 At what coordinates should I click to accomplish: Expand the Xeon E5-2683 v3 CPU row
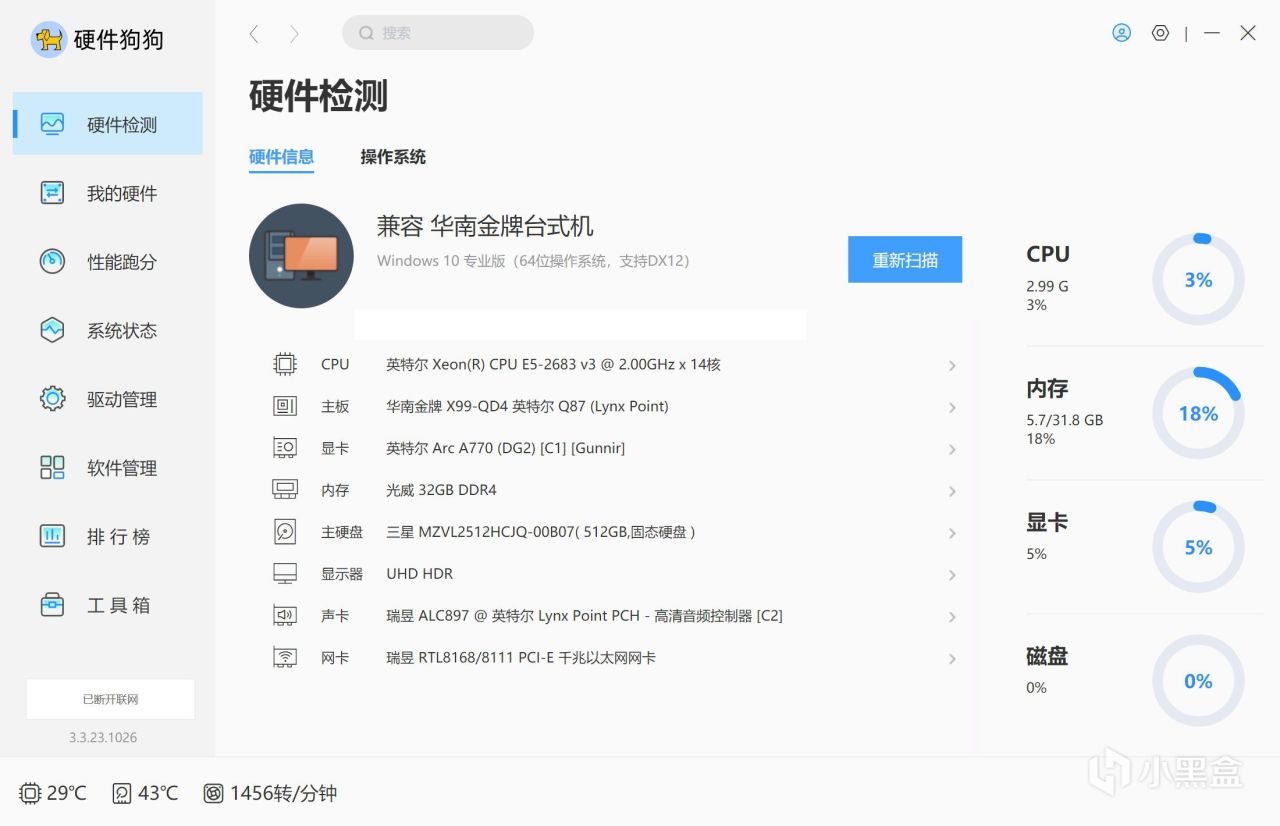(952, 366)
